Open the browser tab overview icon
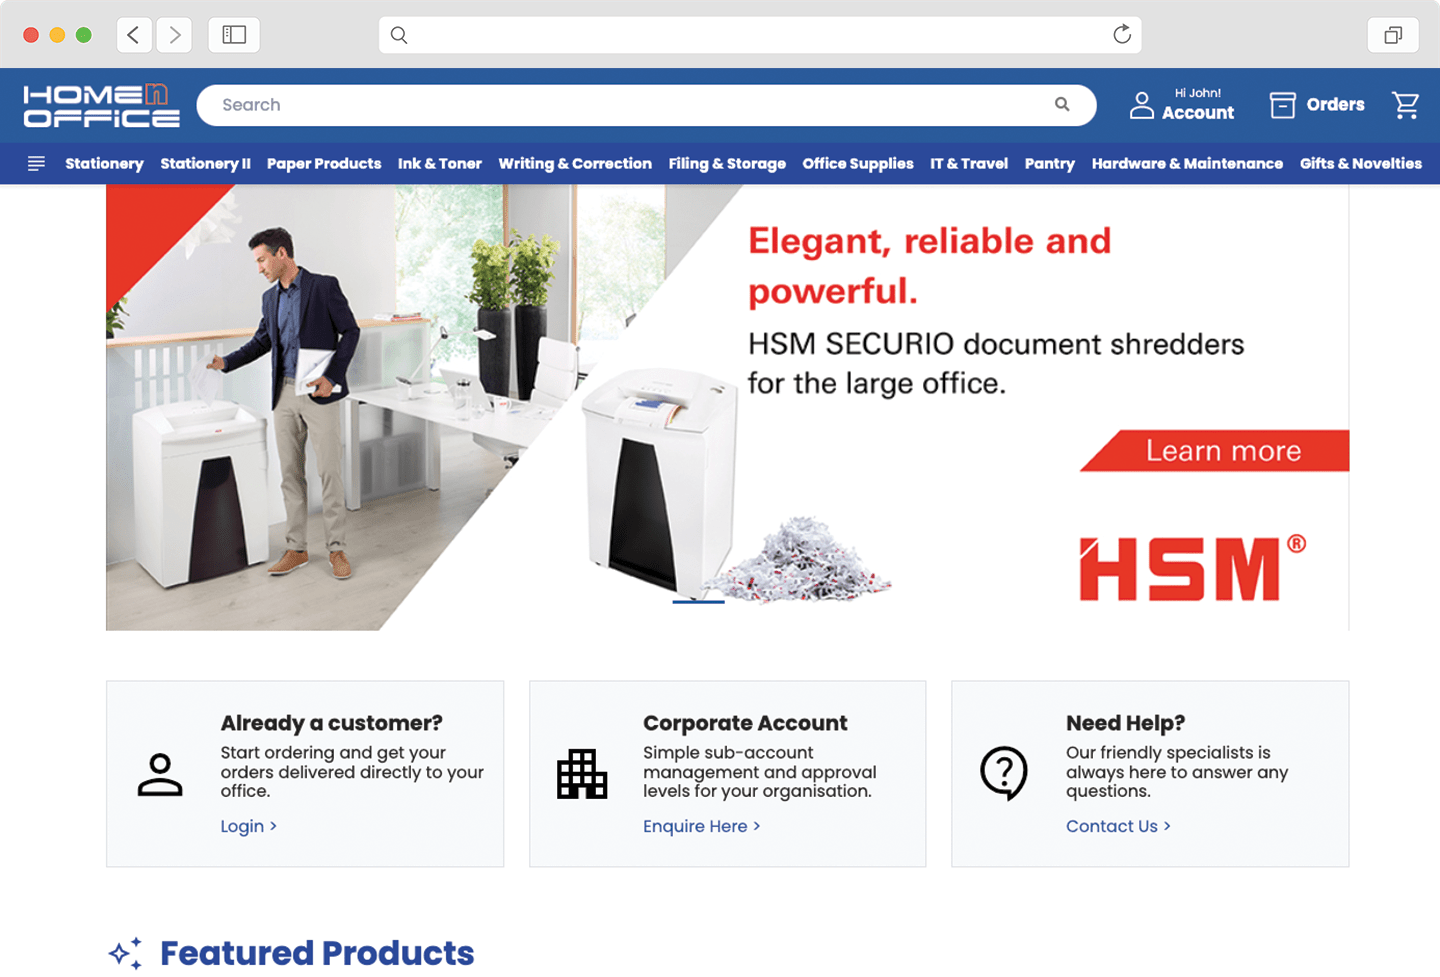 (x=1393, y=35)
